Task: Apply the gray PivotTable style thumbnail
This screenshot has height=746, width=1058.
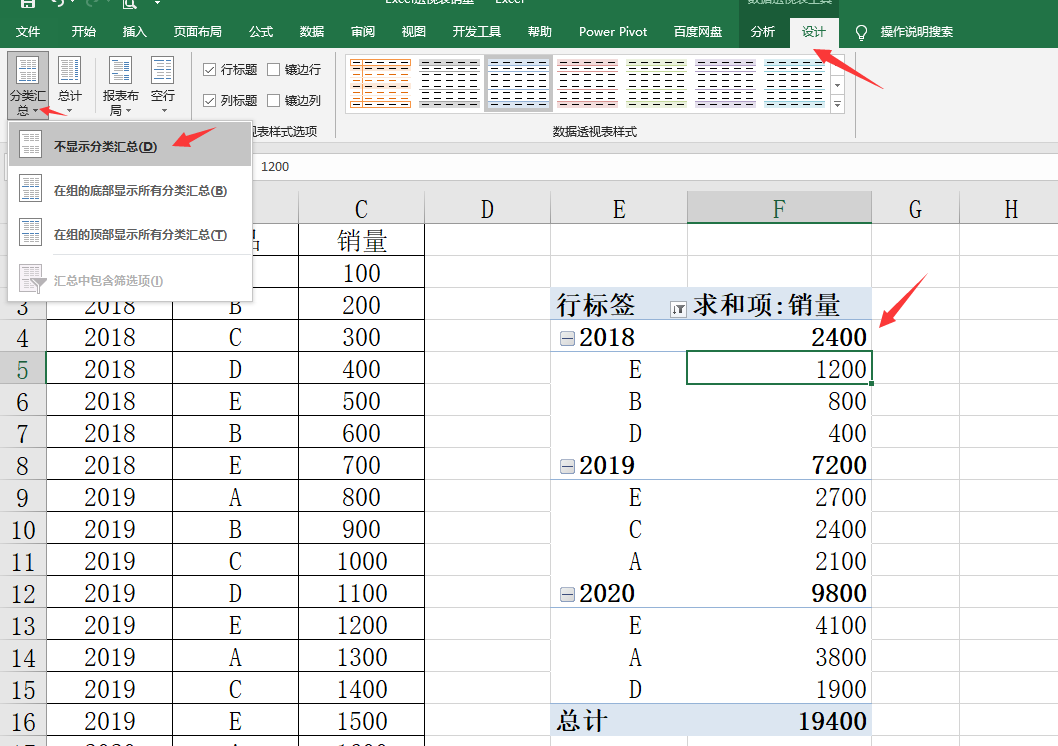Action: coord(449,83)
